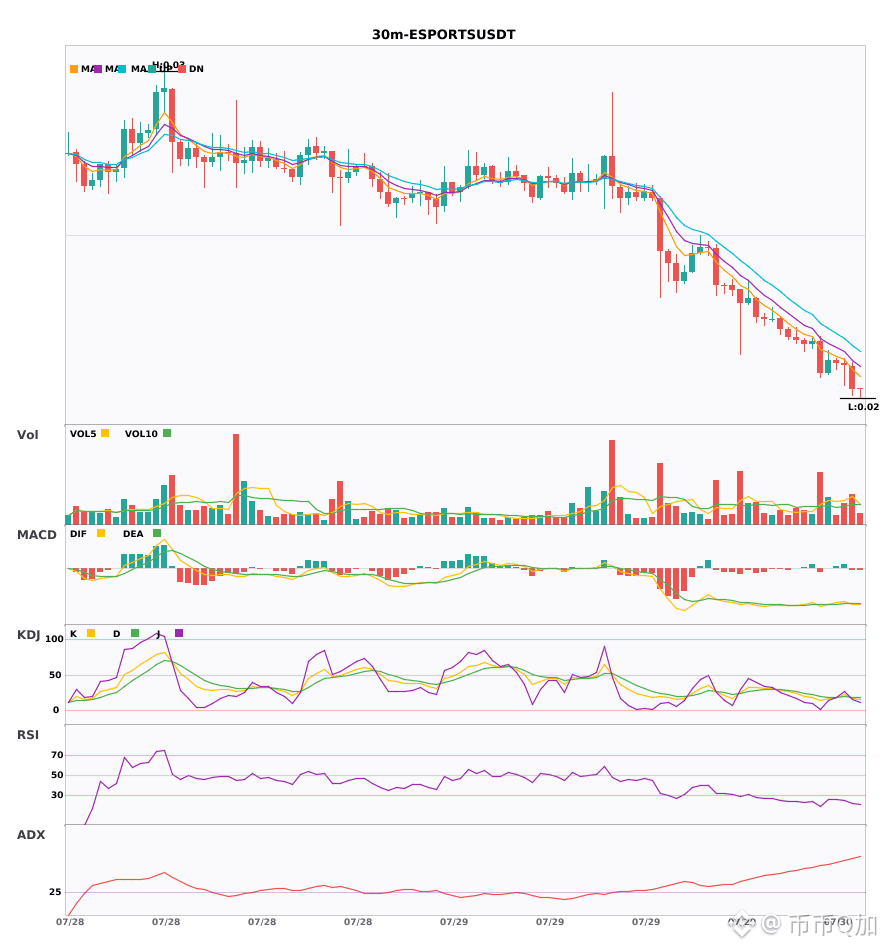Click the ADX panel label
This screenshot has height=950, width=885.
pos(30,835)
